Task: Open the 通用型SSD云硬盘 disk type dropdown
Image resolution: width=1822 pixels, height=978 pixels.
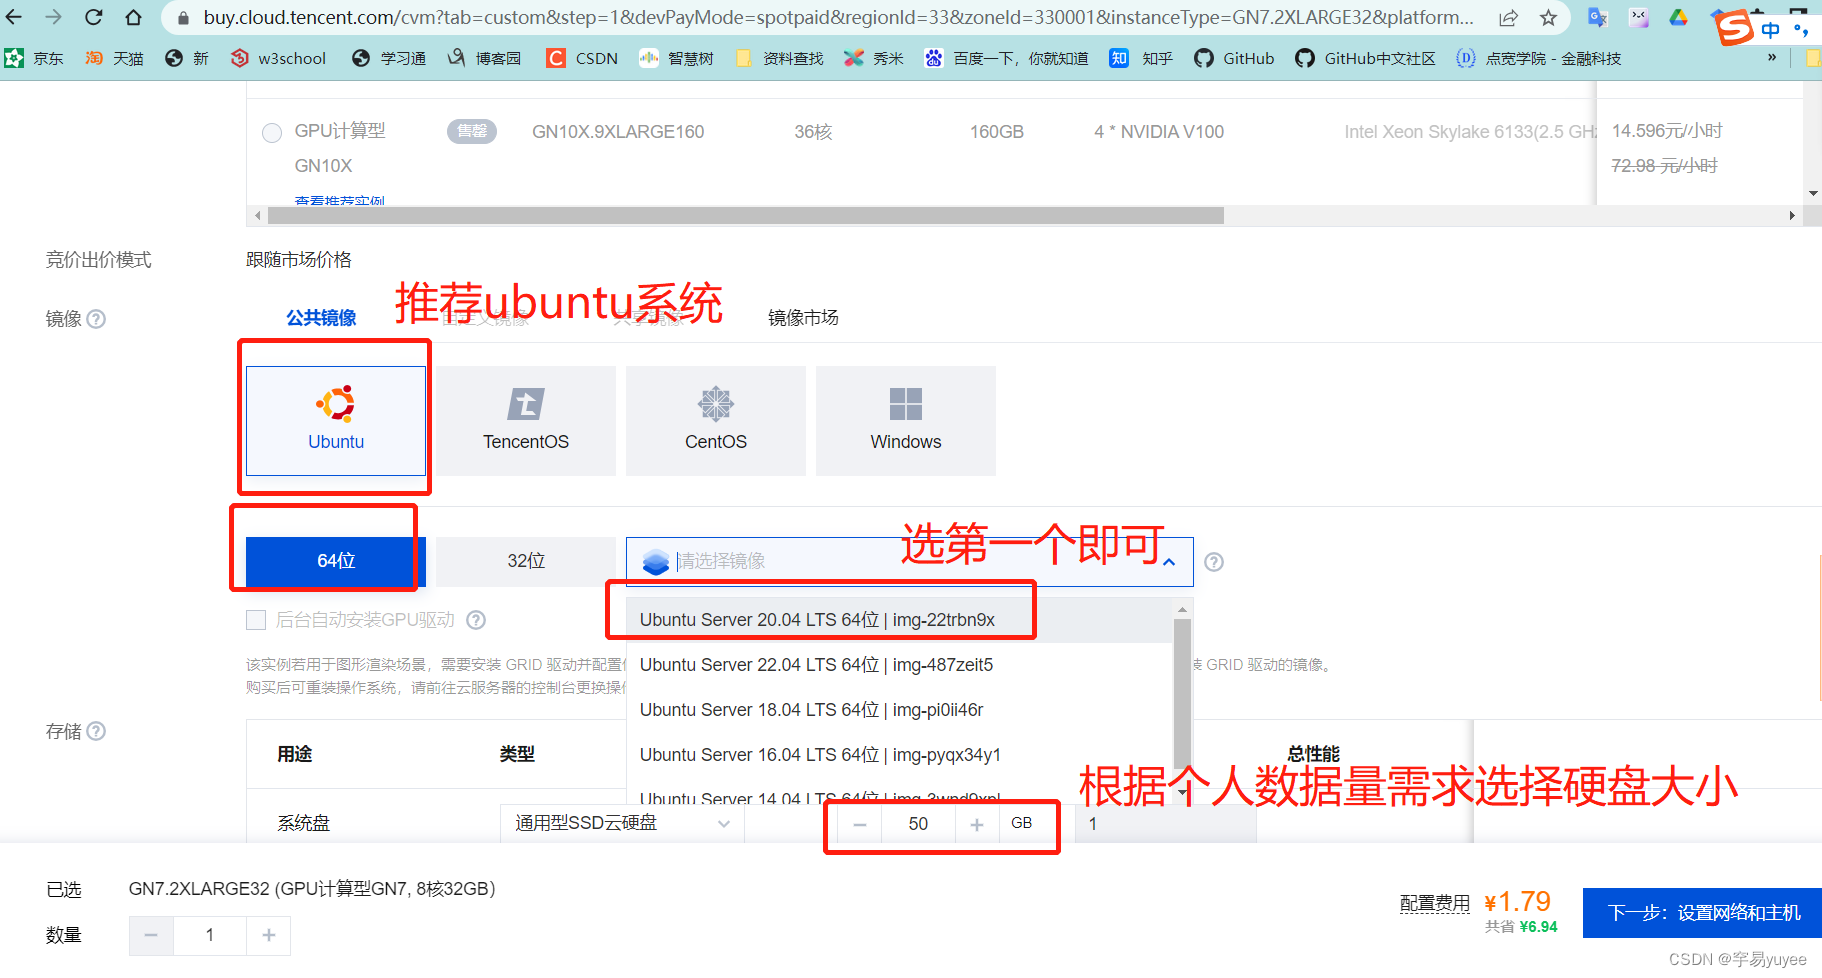Action: 622,823
